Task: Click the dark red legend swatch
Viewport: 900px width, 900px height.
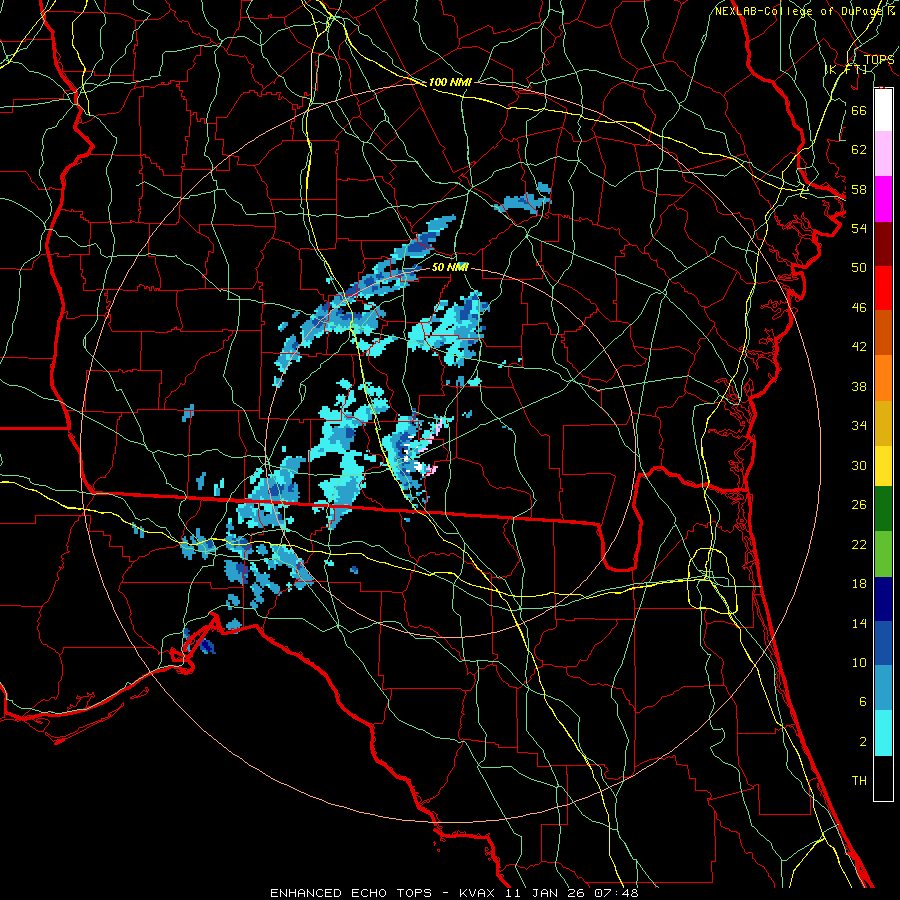Action: [x=883, y=244]
